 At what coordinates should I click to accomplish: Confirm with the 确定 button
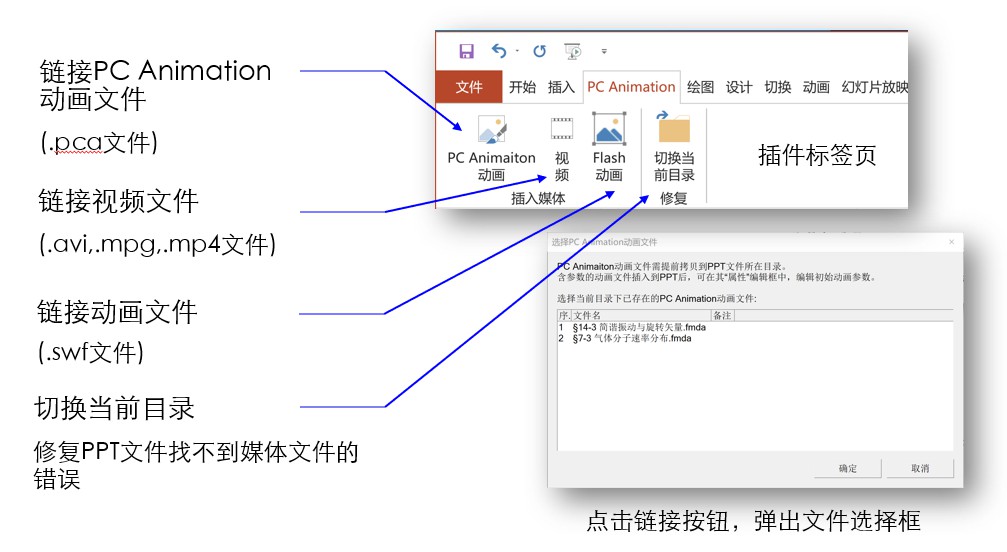tap(847, 469)
